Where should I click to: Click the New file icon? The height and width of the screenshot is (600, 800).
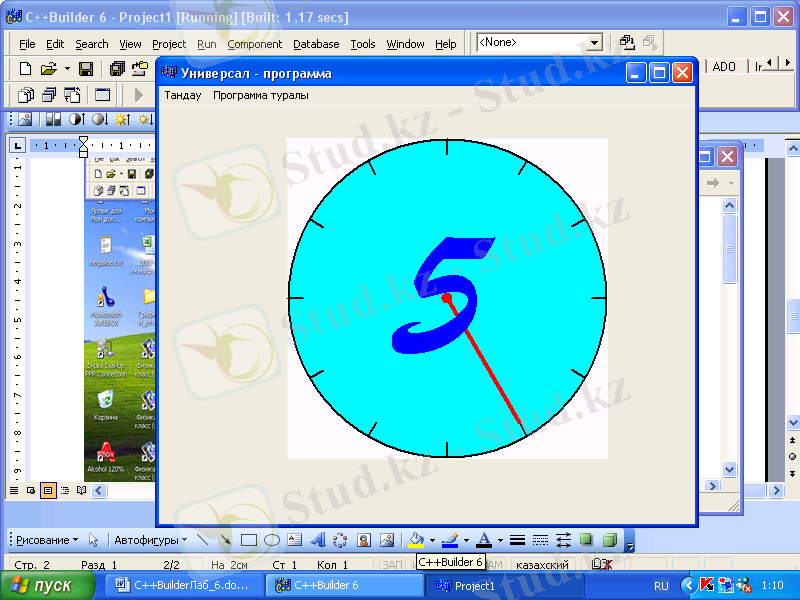click(x=26, y=68)
